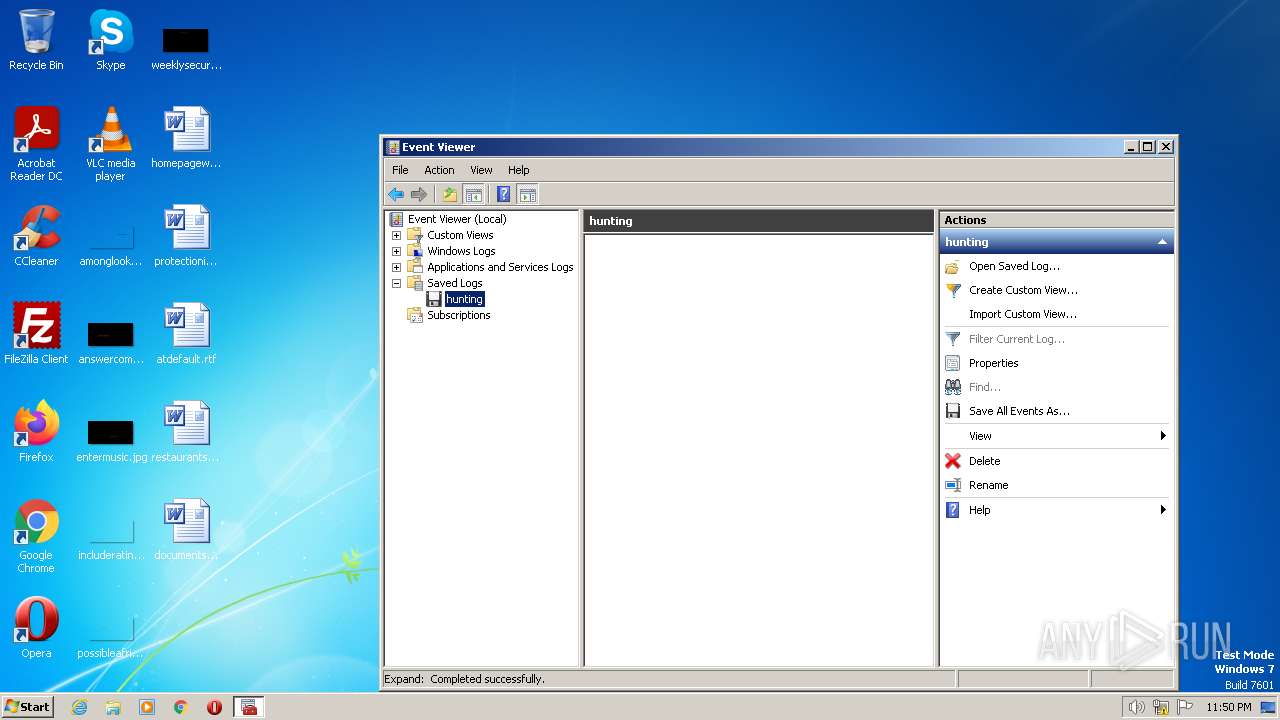The height and width of the screenshot is (720, 1280).
Task: Click the Properties sheet icon
Action: click(x=953, y=363)
